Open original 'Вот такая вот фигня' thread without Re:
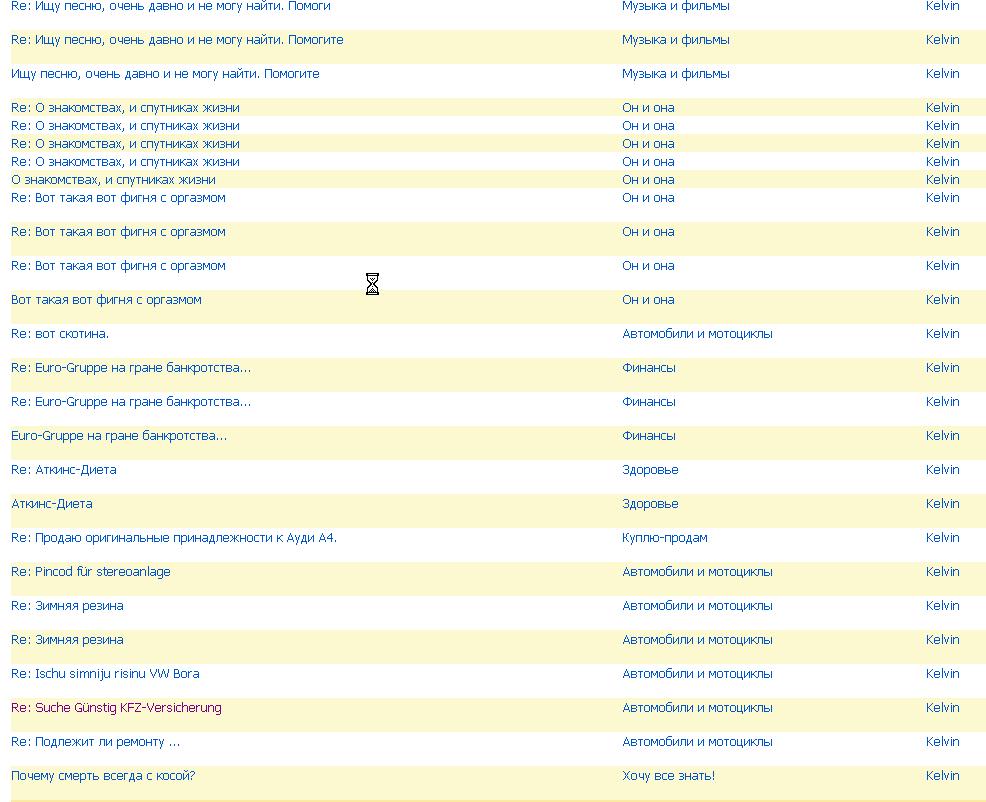Screen dimensions: 986x802 [x=106, y=300]
